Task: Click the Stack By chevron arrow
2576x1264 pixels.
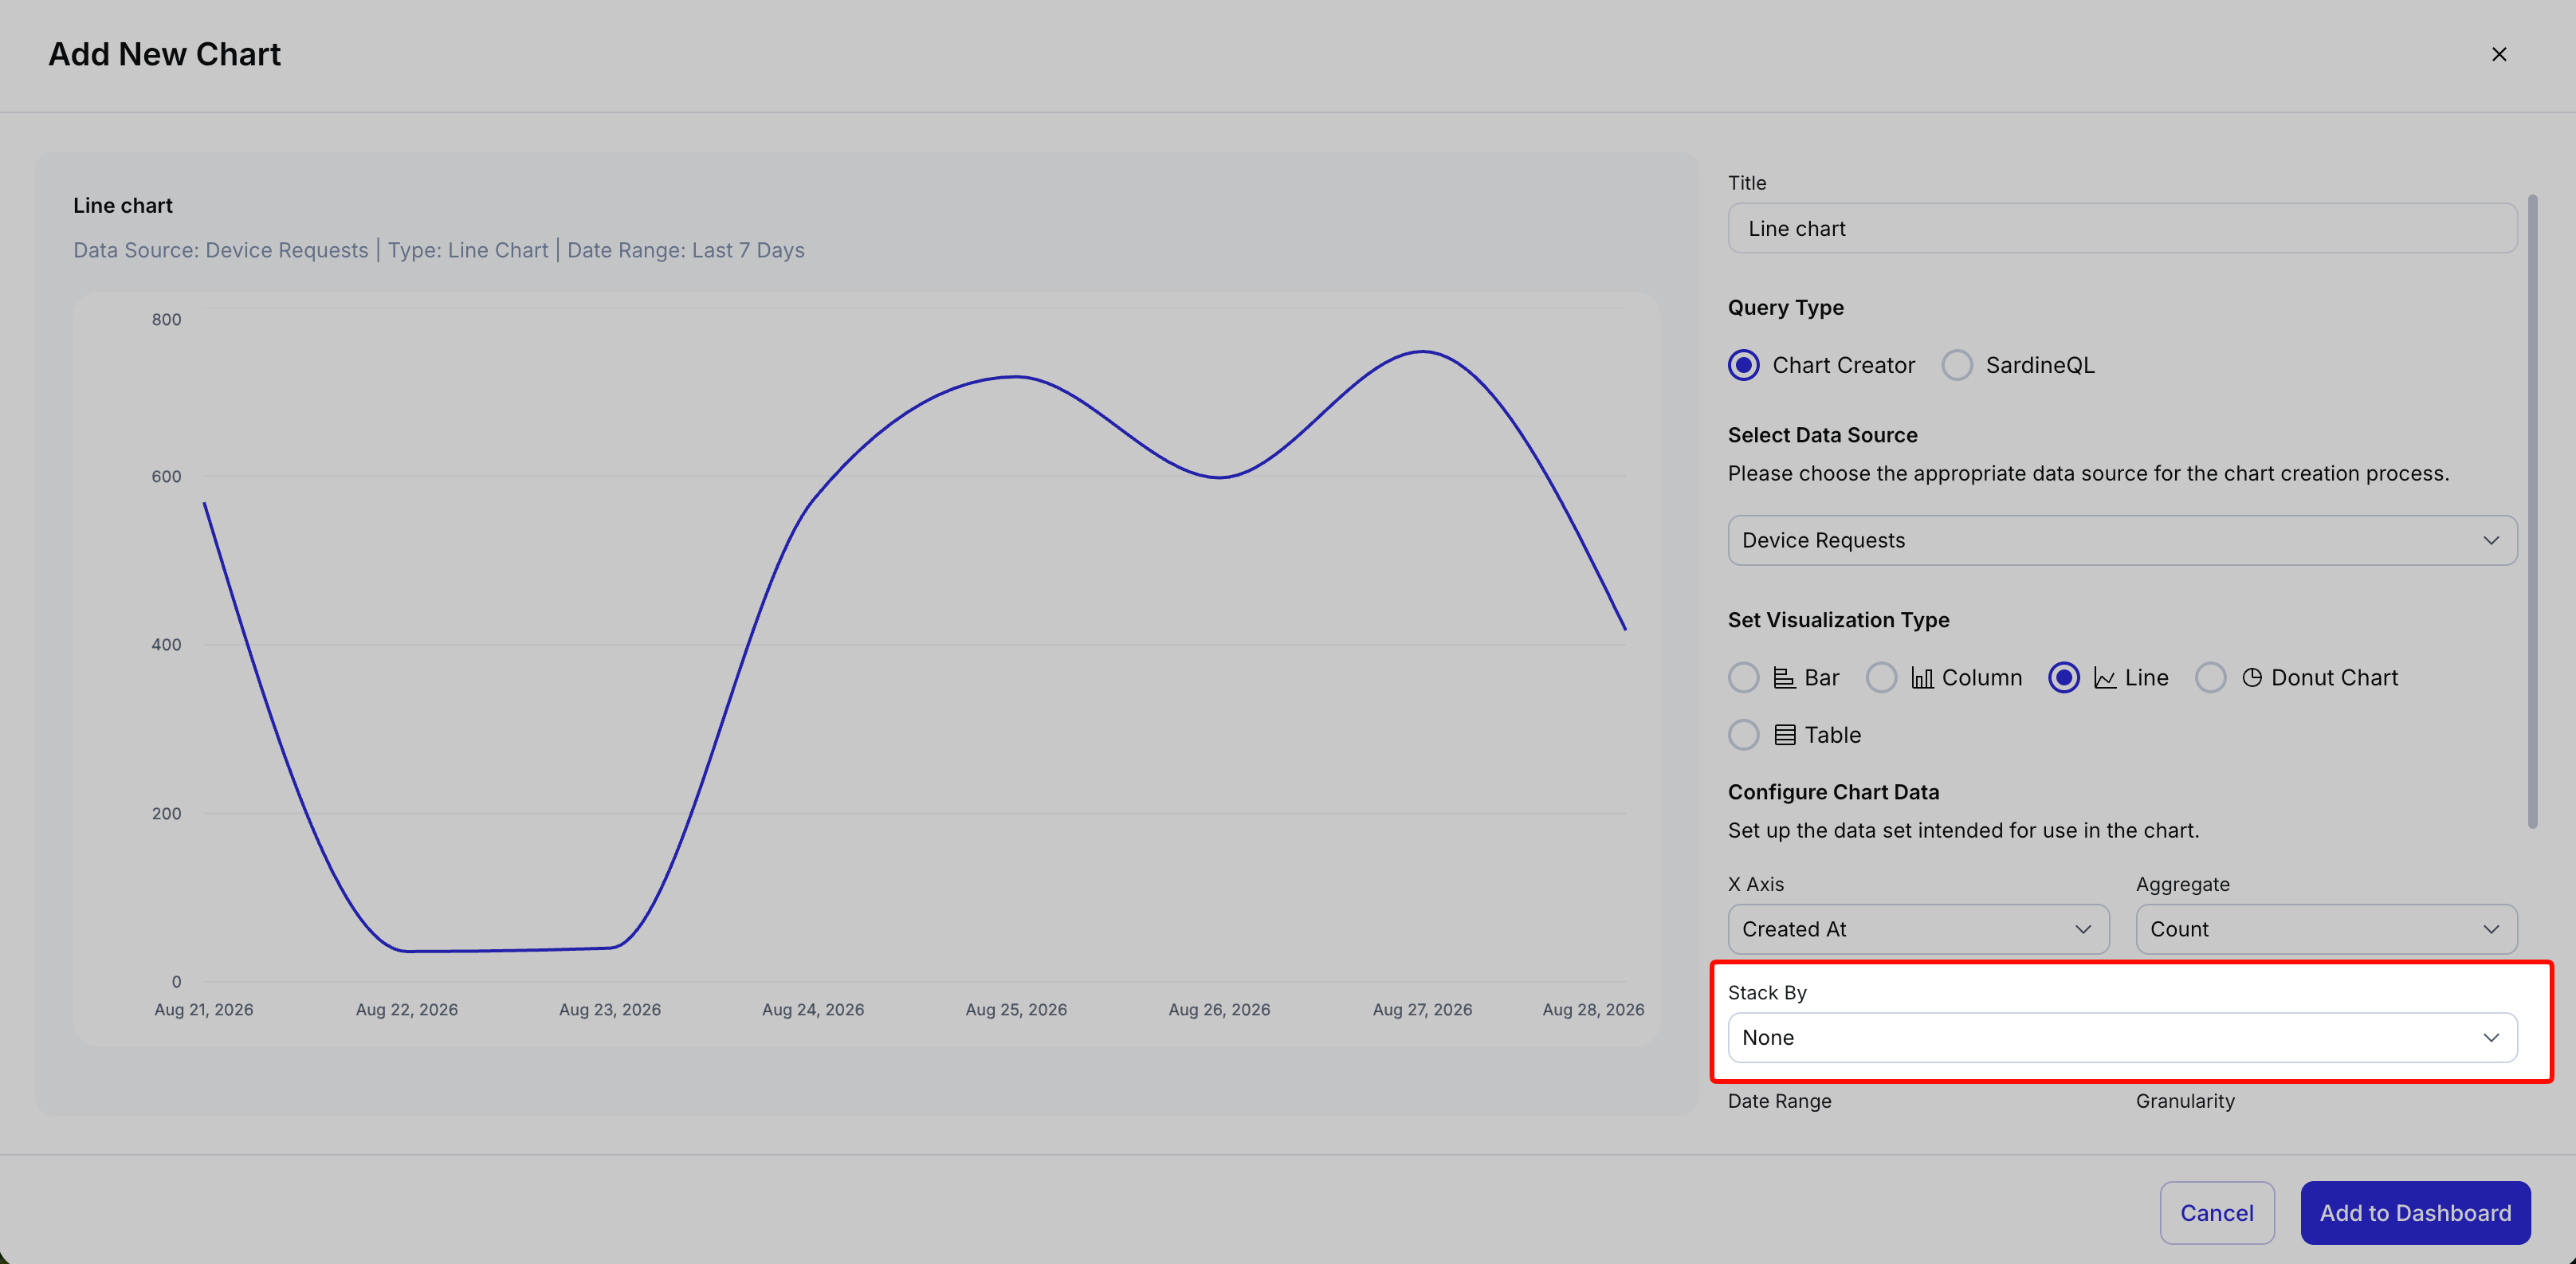Action: coord(2491,1038)
